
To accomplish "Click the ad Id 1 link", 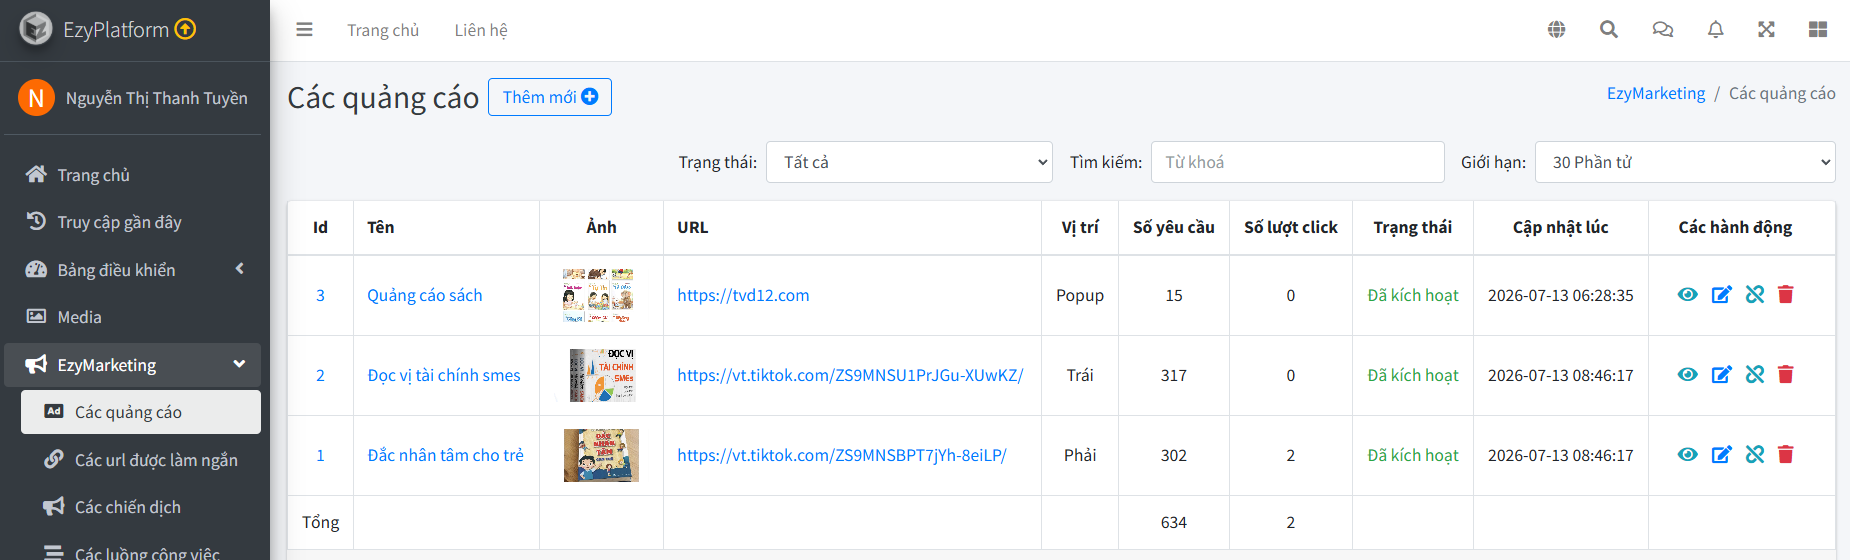I will click(x=320, y=455).
